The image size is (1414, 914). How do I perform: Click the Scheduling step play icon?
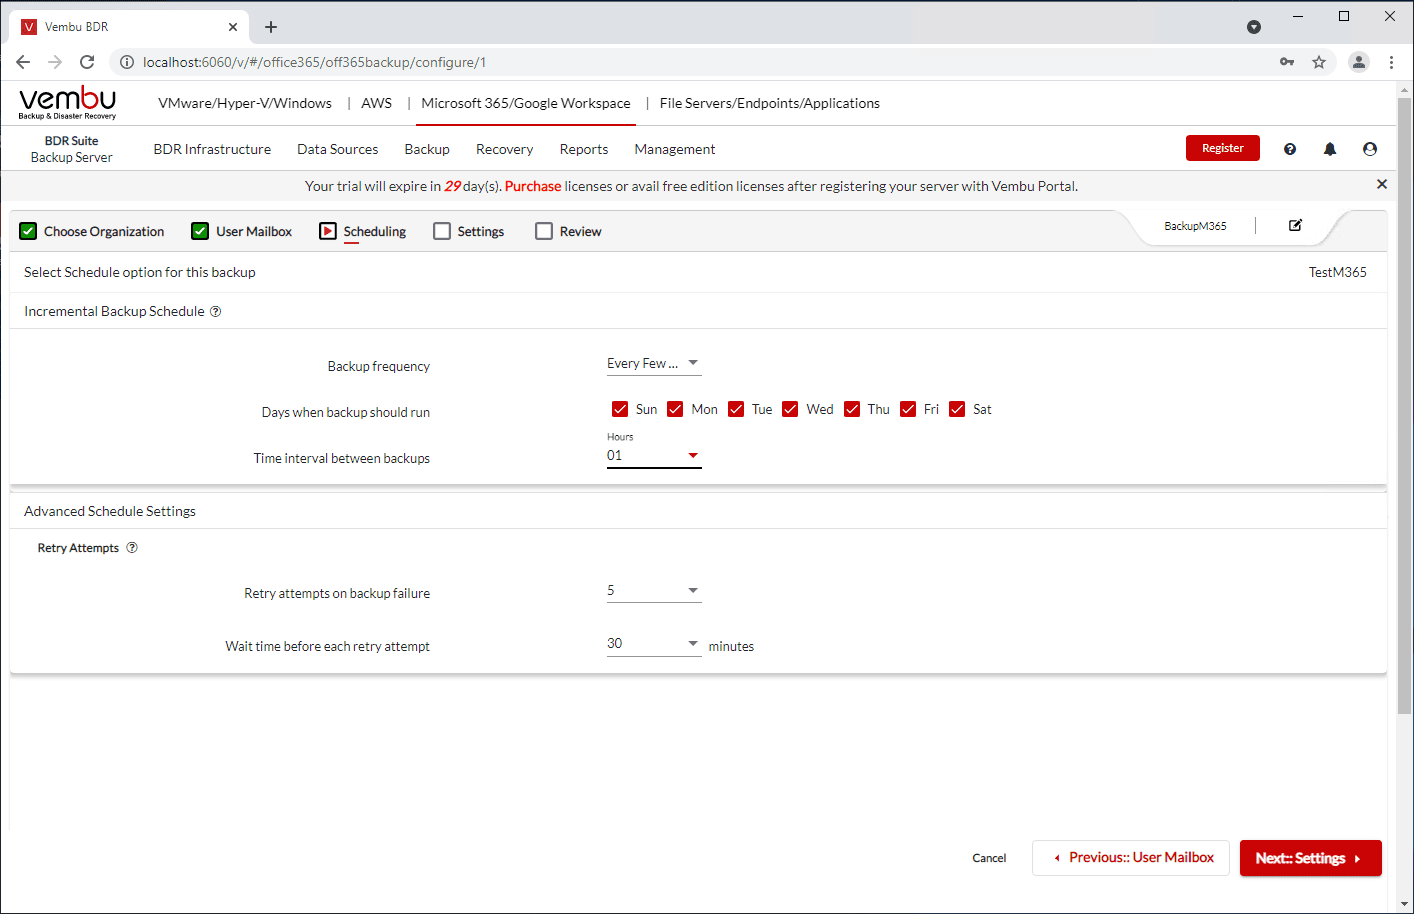tap(328, 231)
